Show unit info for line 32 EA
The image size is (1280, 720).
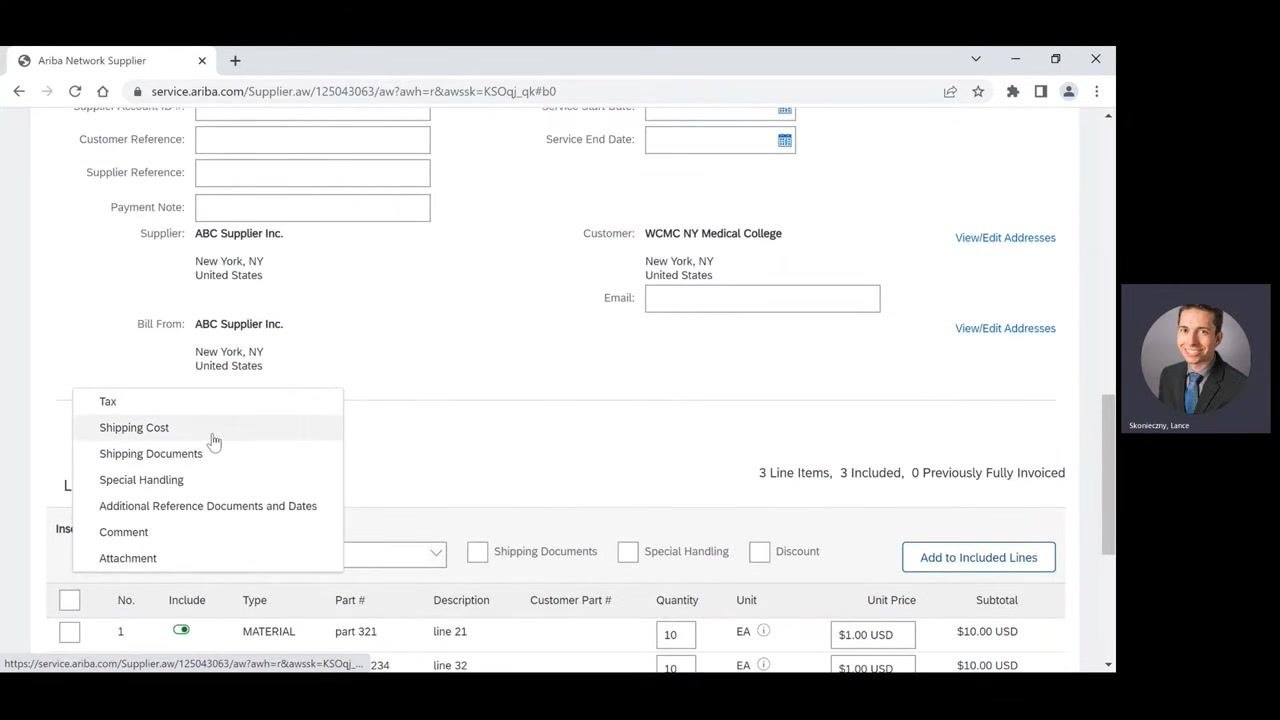[x=763, y=664]
